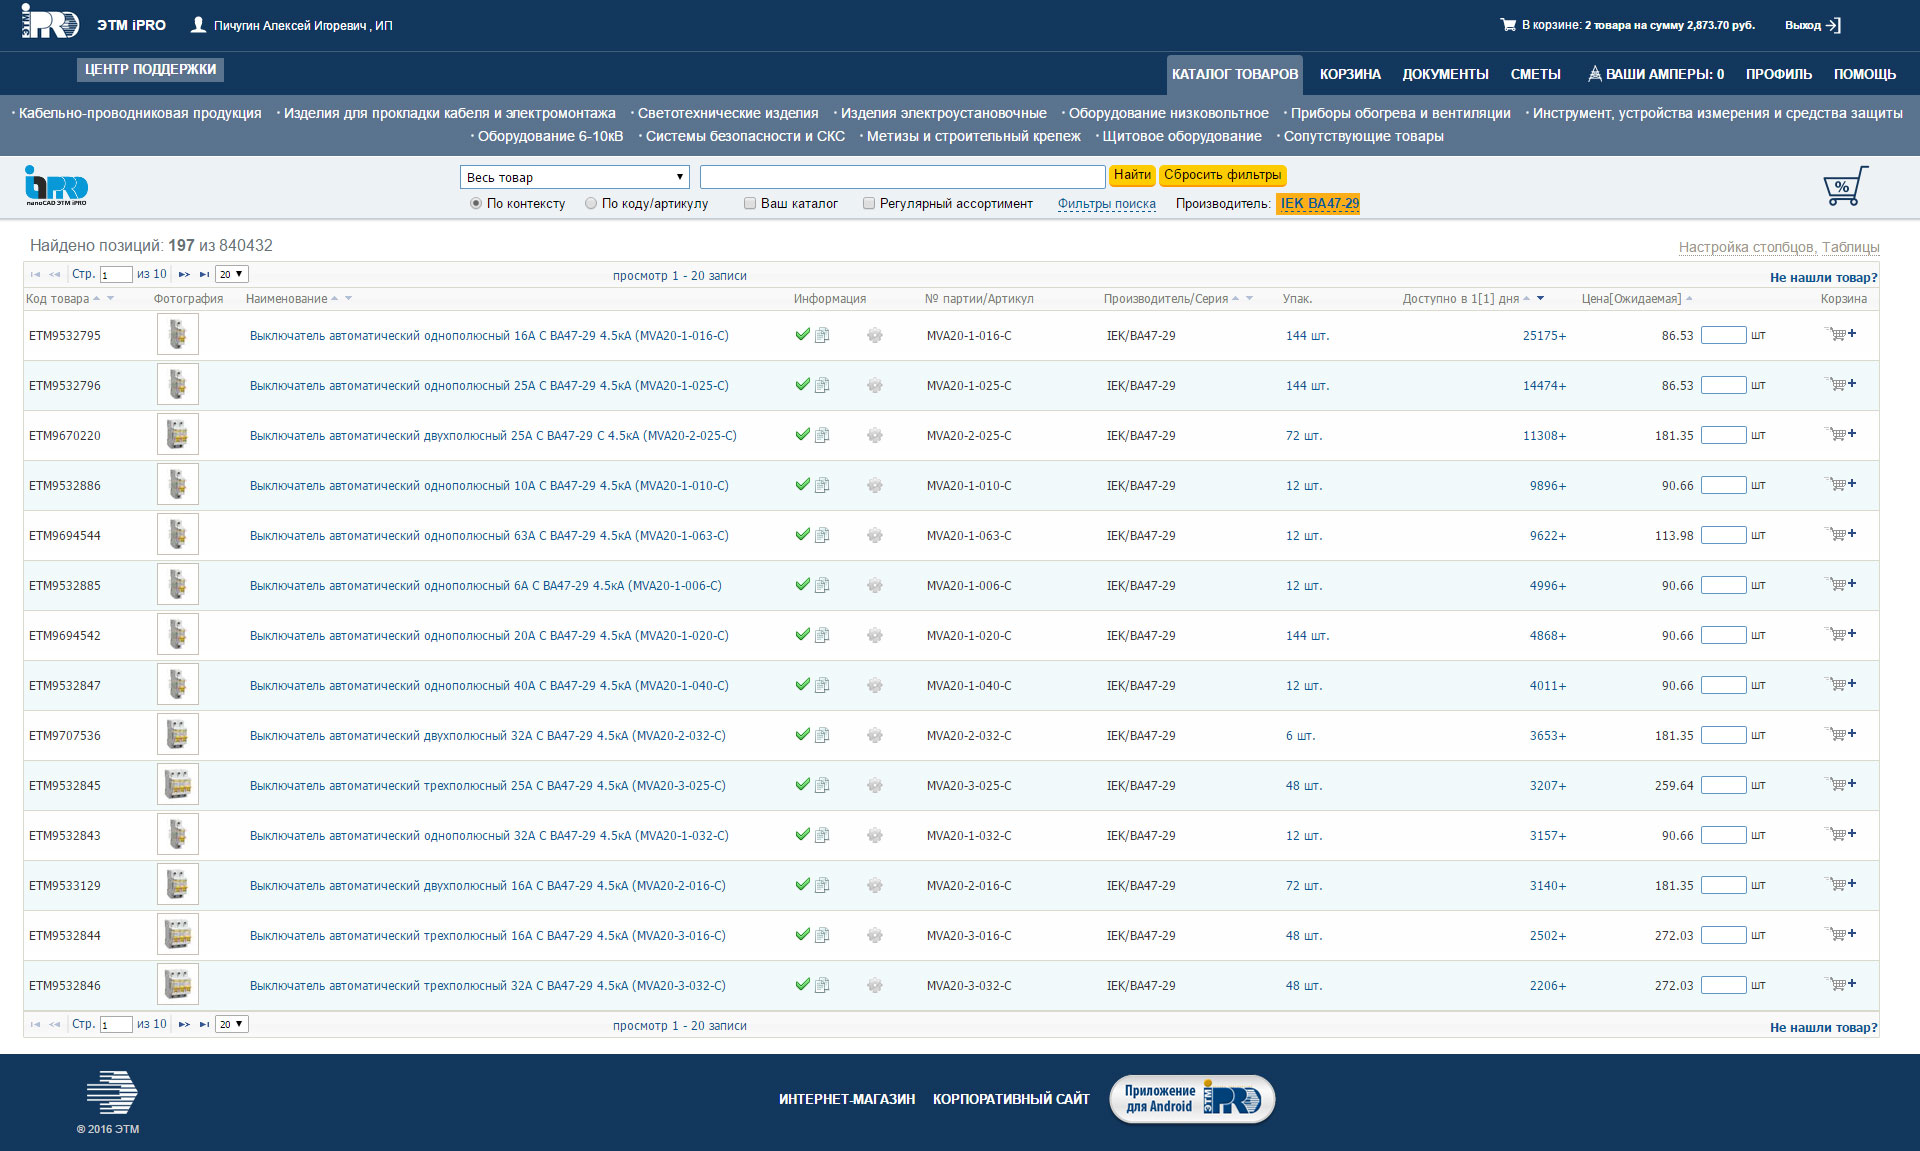The width and height of the screenshot is (1920, 1151).
Task: Open documents icon for ETM9532846 row
Action: click(822, 985)
